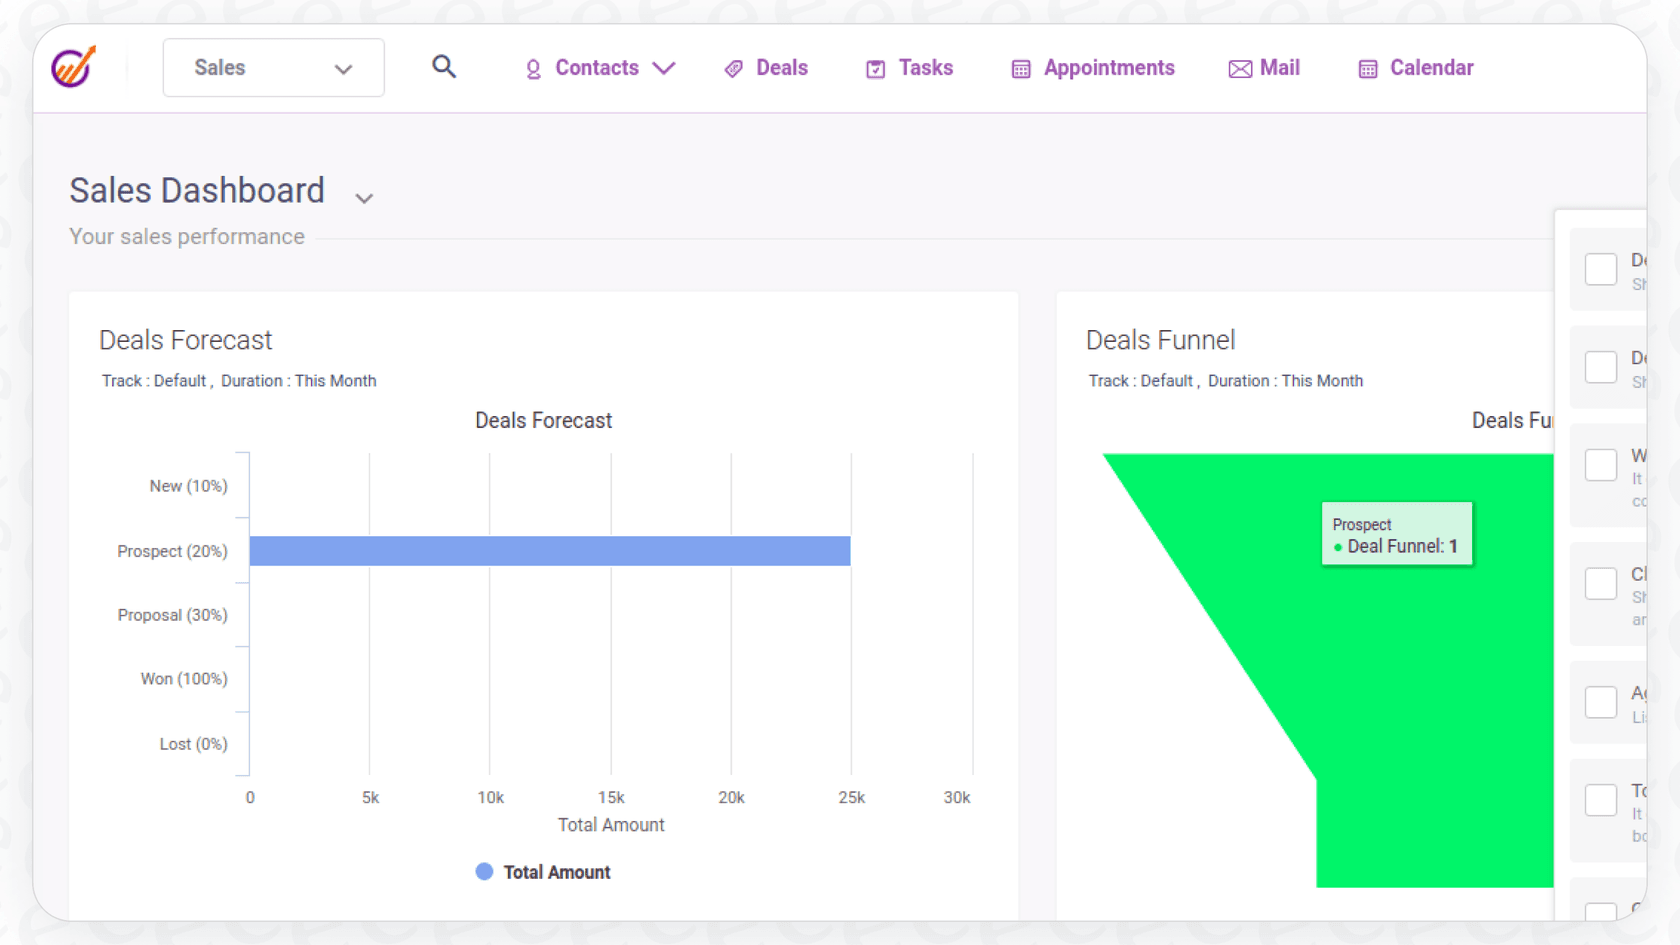The width and height of the screenshot is (1680, 945).
Task: Click the Tasks checklist icon
Action: click(x=876, y=68)
